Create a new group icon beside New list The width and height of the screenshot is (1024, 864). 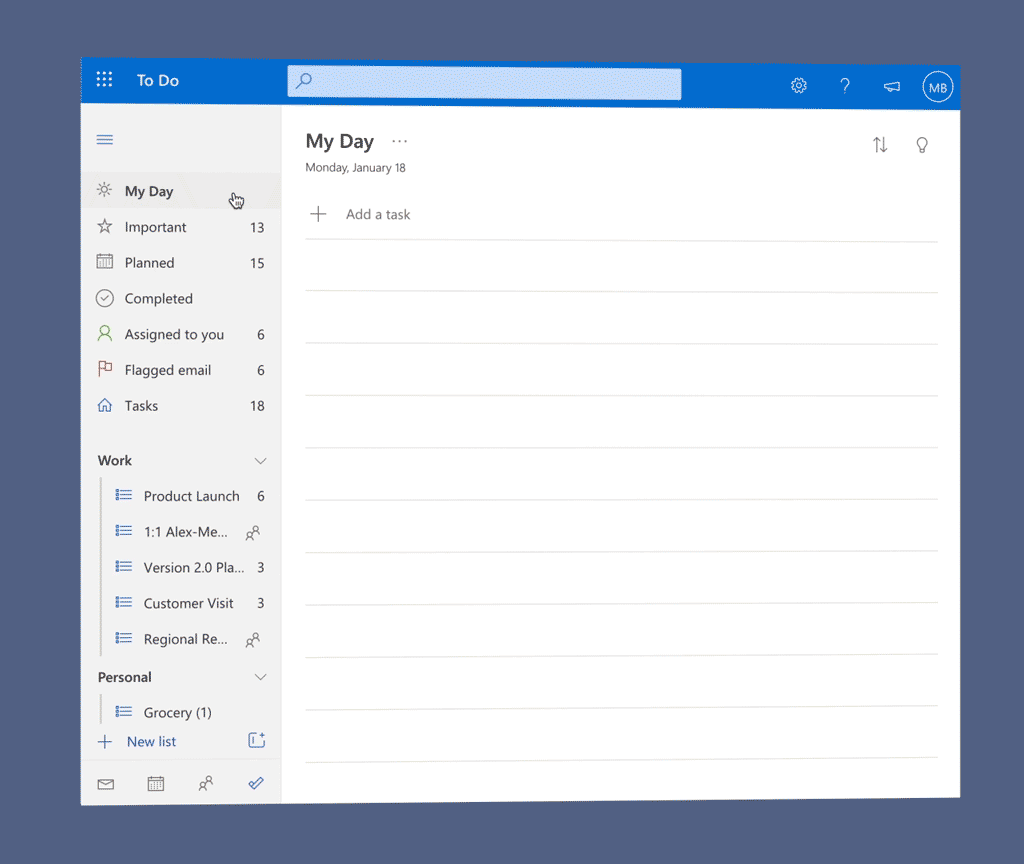click(256, 740)
